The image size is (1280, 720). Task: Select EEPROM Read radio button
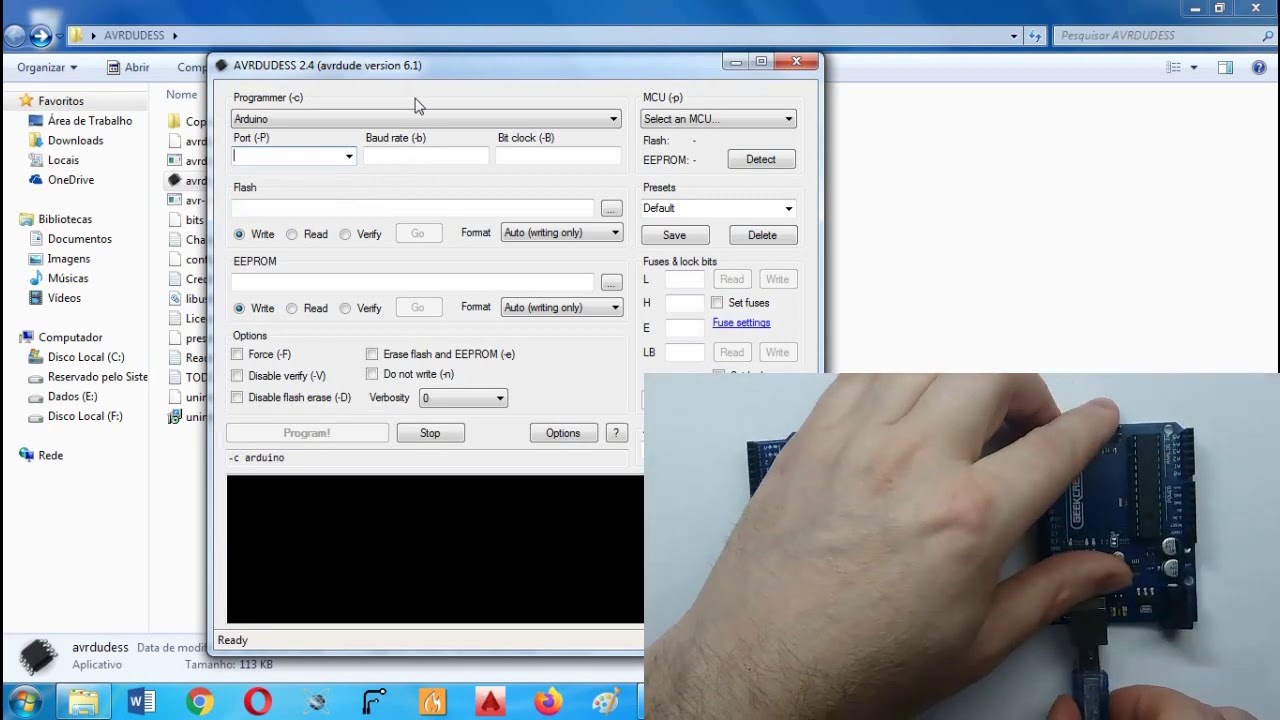[291, 308]
